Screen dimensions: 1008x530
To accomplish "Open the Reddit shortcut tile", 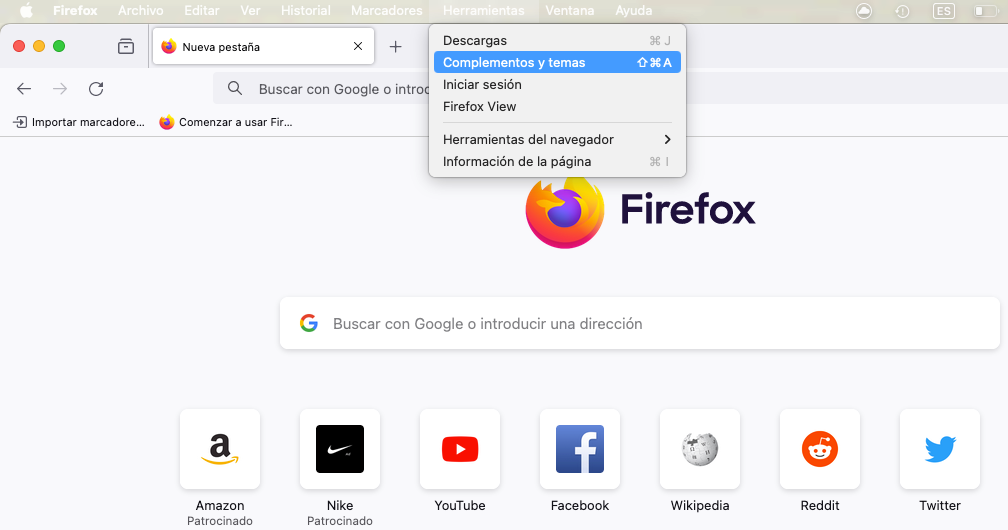I will [x=820, y=449].
